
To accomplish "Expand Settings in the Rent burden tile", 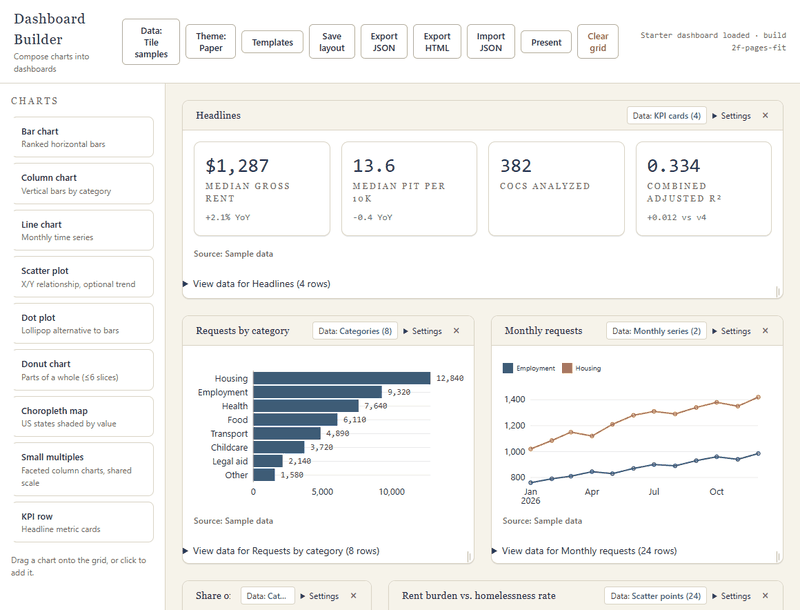I will point(732,596).
